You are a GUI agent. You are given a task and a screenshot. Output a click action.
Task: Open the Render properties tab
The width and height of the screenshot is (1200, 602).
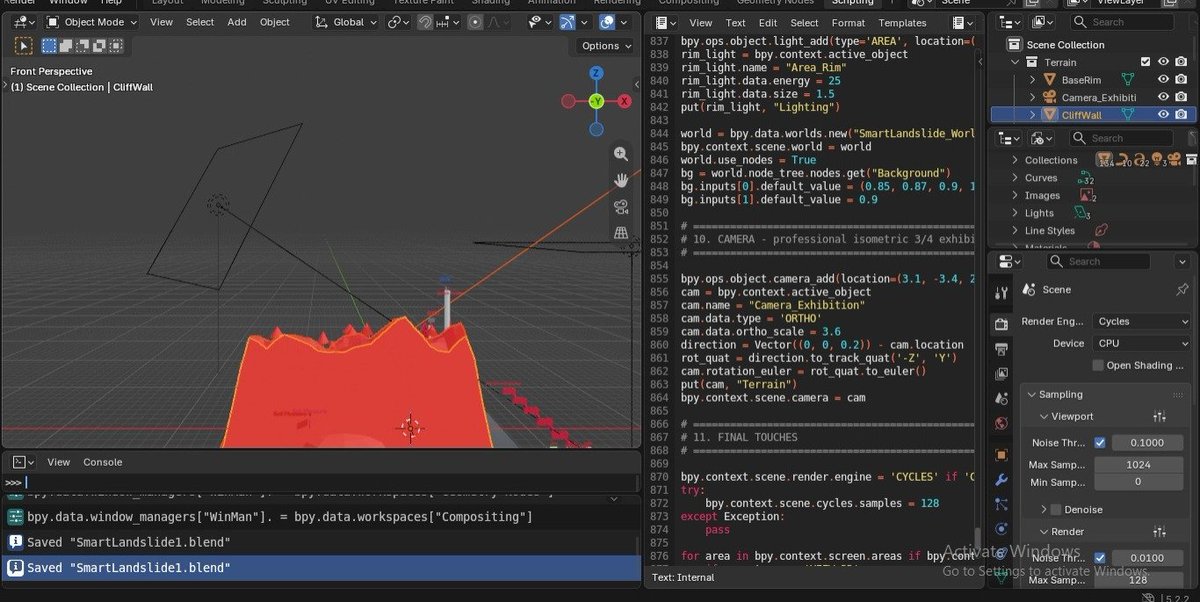tap(1002, 324)
